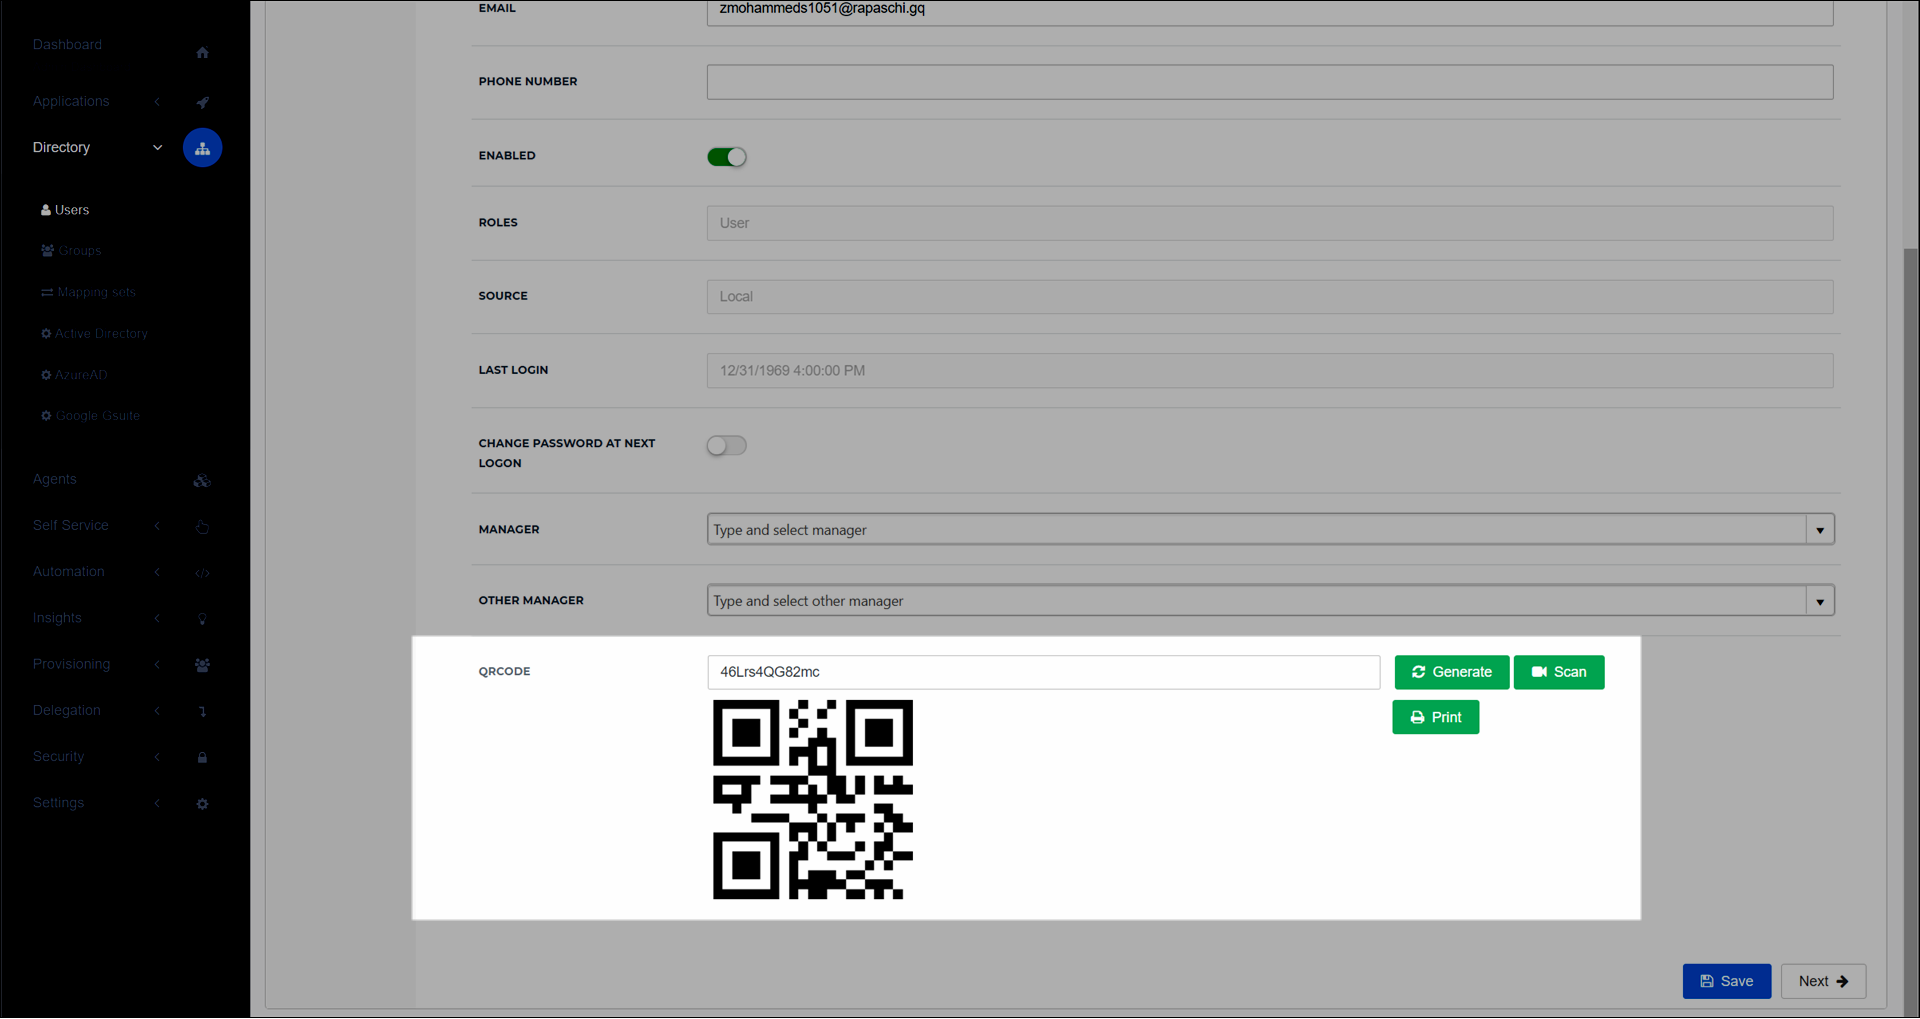
Task: Open the Manager dropdown arrow
Action: point(1820,530)
